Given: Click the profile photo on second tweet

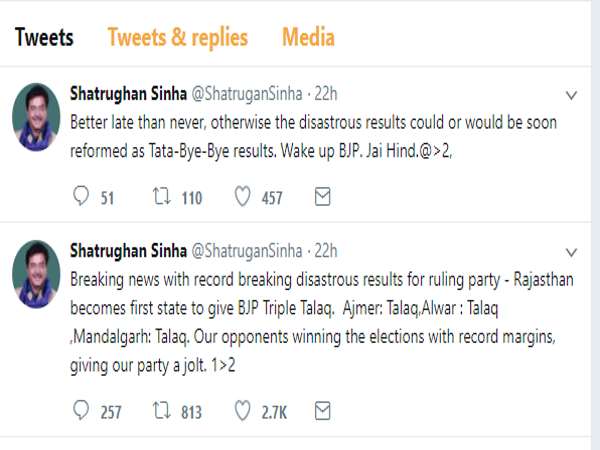Looking at the screenshot, I should coord(36,272).
